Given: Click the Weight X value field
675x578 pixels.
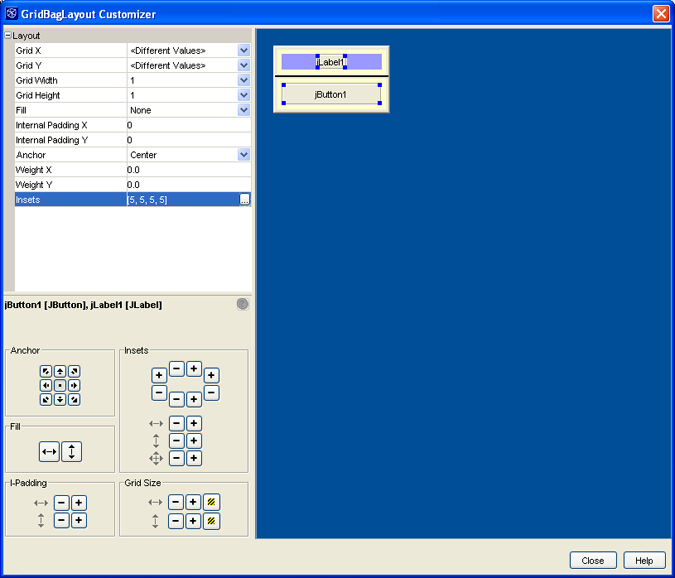Looking at the screenshot, I should point(185,170).
